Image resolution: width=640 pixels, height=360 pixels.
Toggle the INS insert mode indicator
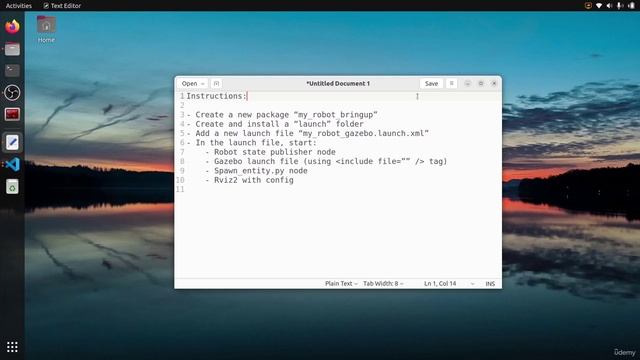[x=490, y=284]
